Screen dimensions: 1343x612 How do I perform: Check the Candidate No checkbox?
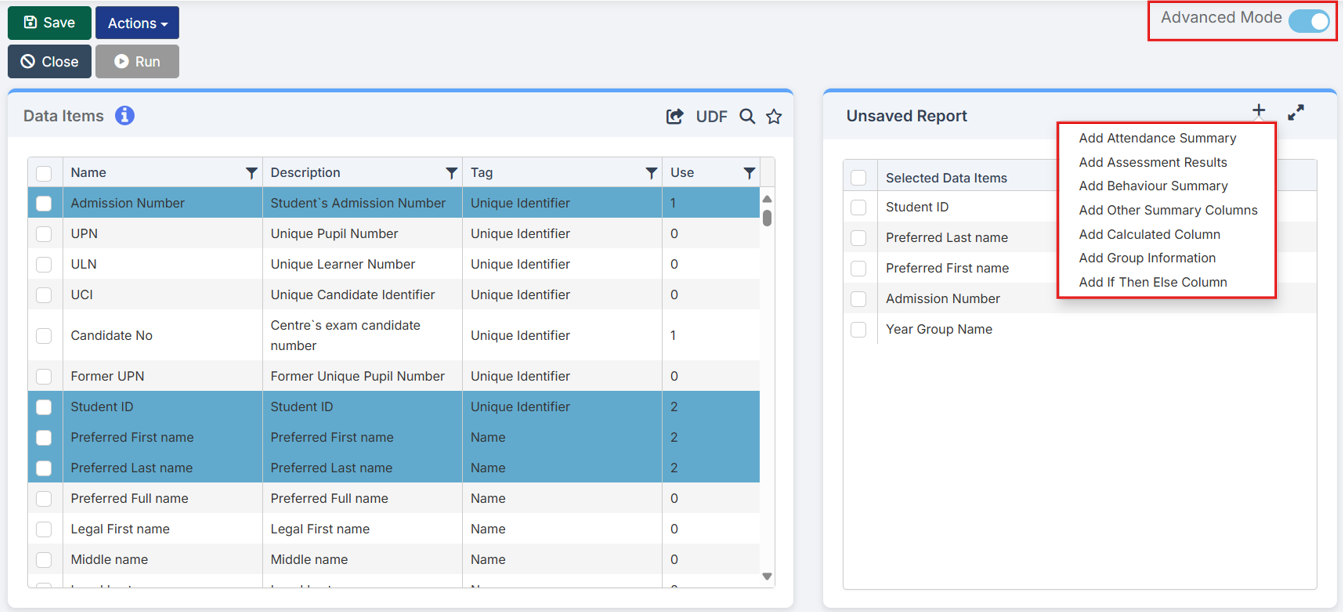coord(44,336)
